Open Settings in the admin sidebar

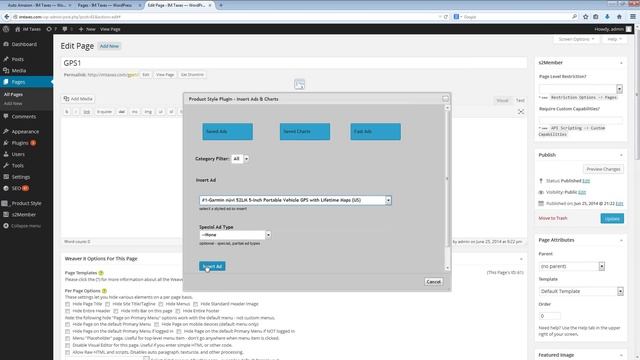click(x=20, y=177)
